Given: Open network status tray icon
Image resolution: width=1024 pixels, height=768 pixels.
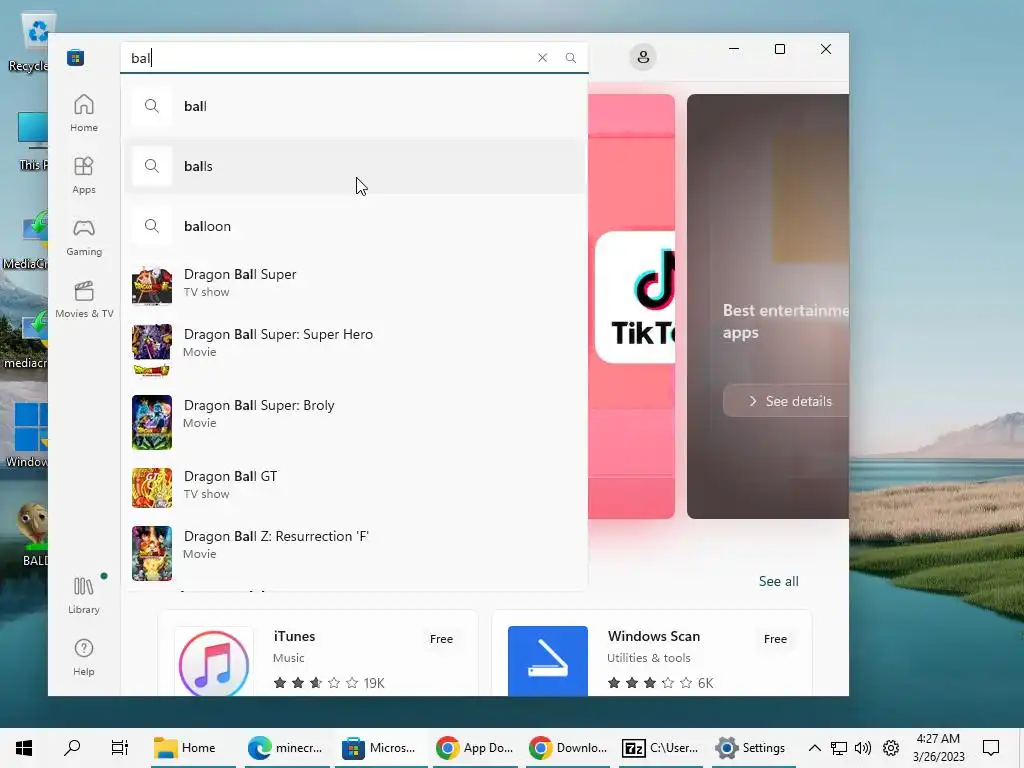Looking at the screenshot, I should coord(839,748).
